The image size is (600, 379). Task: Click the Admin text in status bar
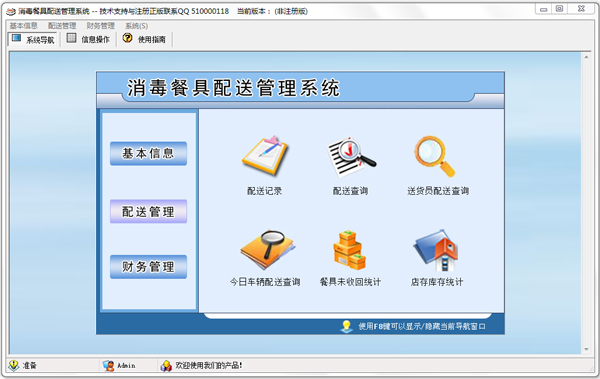tap(126, 366)
